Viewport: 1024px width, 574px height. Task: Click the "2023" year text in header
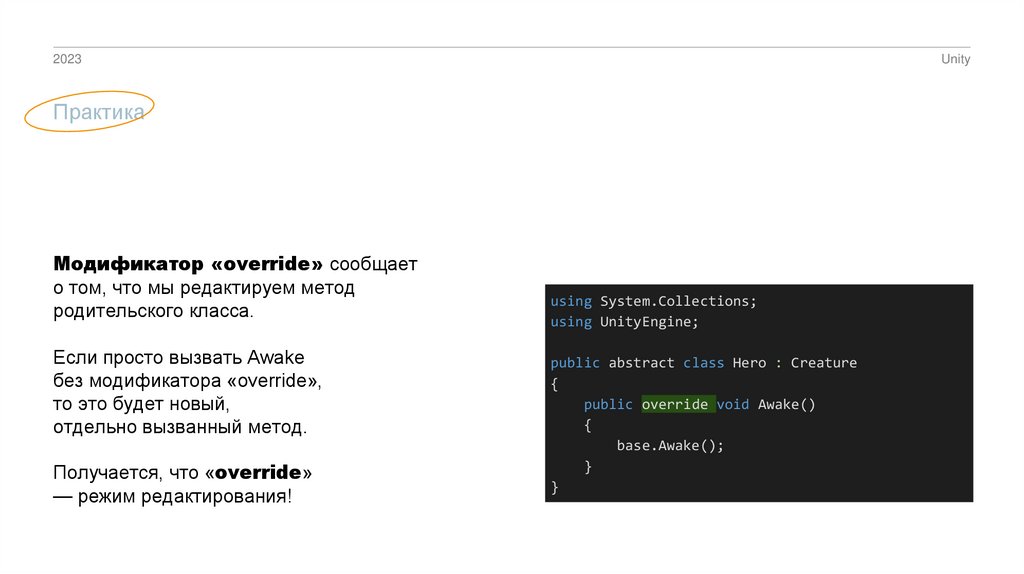(x=67, y=60)
